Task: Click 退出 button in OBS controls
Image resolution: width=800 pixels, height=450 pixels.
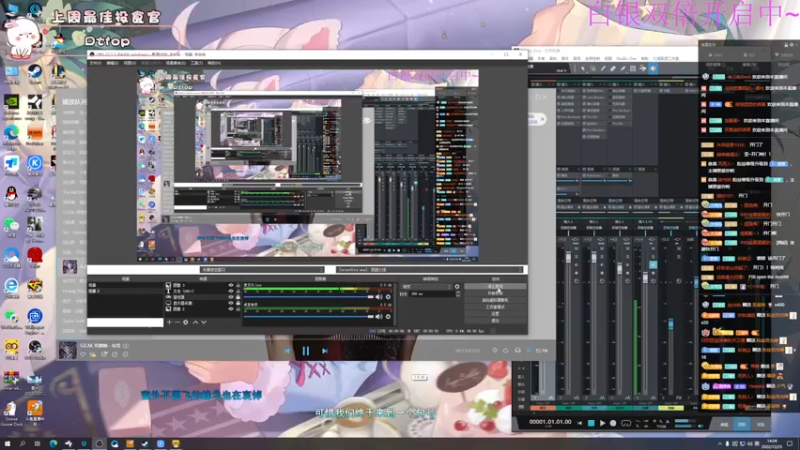Action: click(495, 320)
